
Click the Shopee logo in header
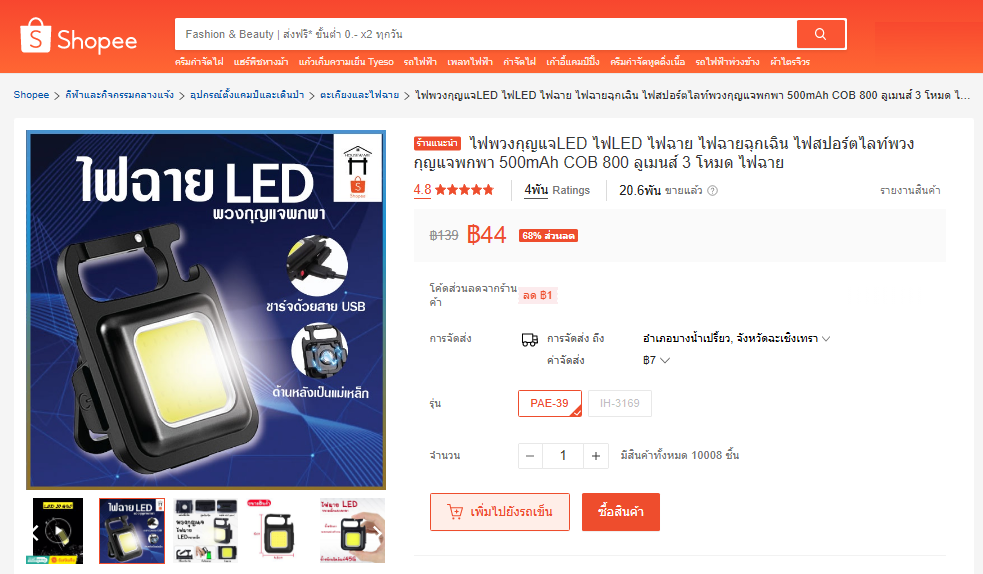point(79,36)
